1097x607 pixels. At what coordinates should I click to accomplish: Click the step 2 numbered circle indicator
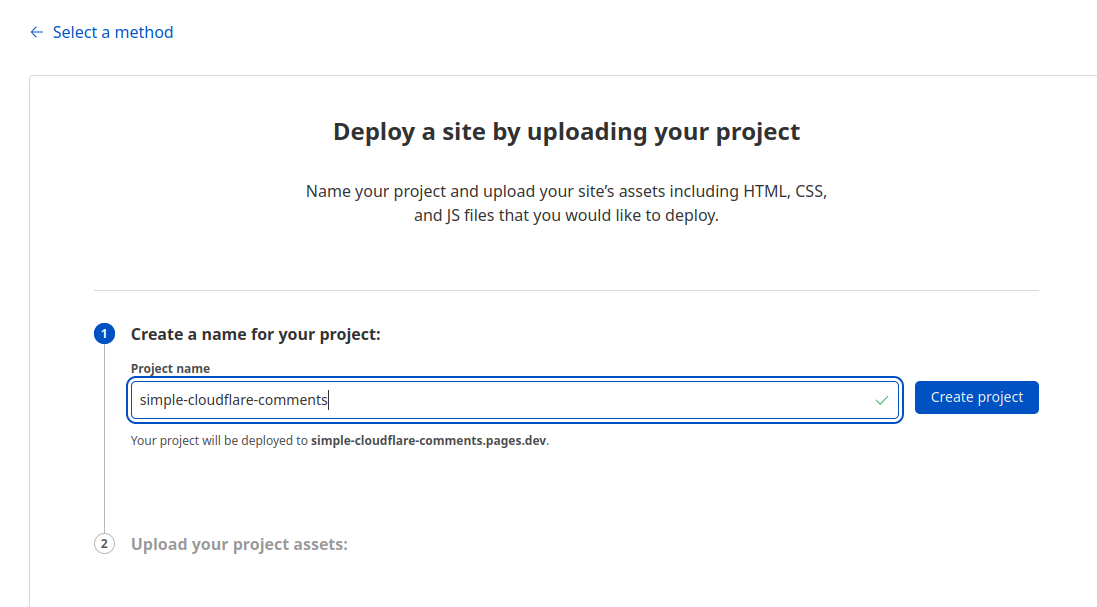click(x=104, y=543)
